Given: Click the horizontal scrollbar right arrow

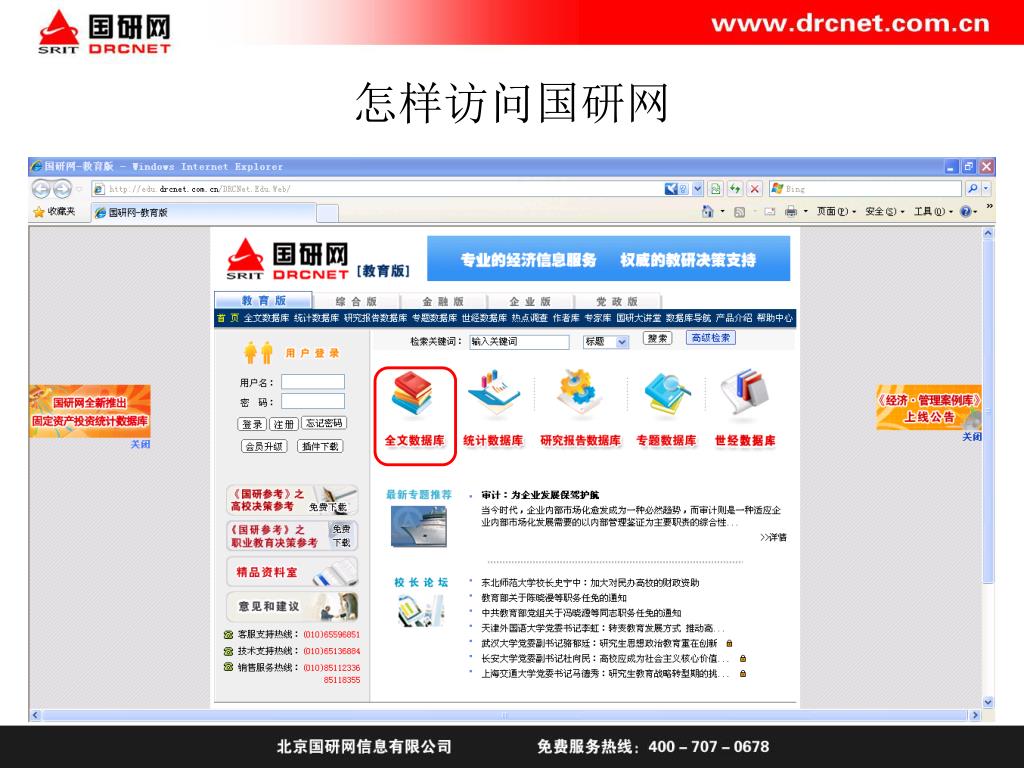Looking at the screenshot, I should click(975, 715).
